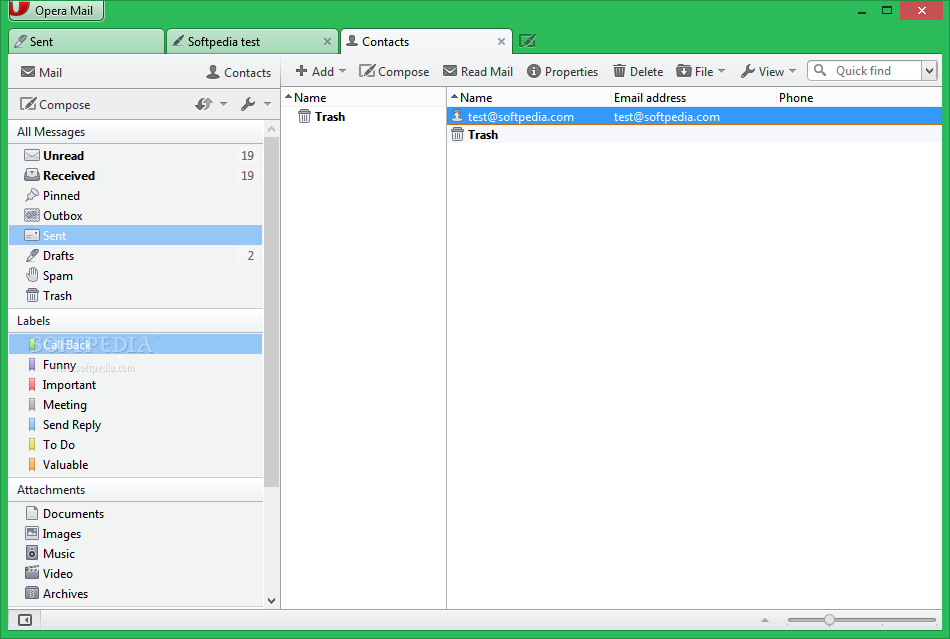The image size is (950, 639).
Task: Open Music attachments
Action: click(136, 554)
